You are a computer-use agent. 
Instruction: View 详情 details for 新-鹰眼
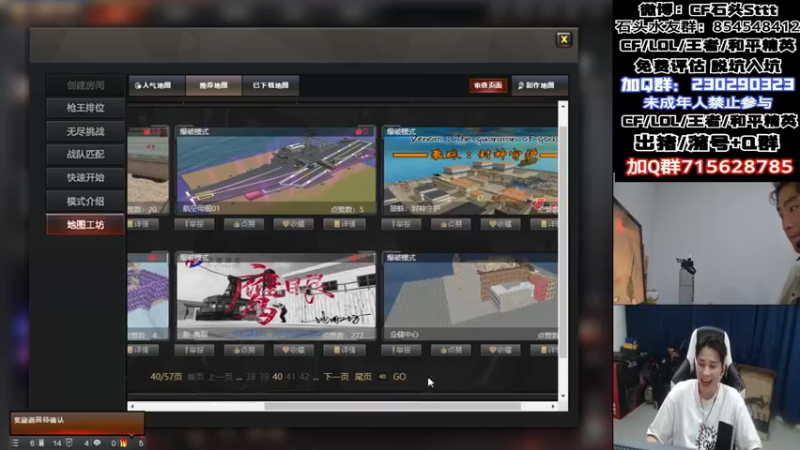pyautogui.click(x=344, y=350)
